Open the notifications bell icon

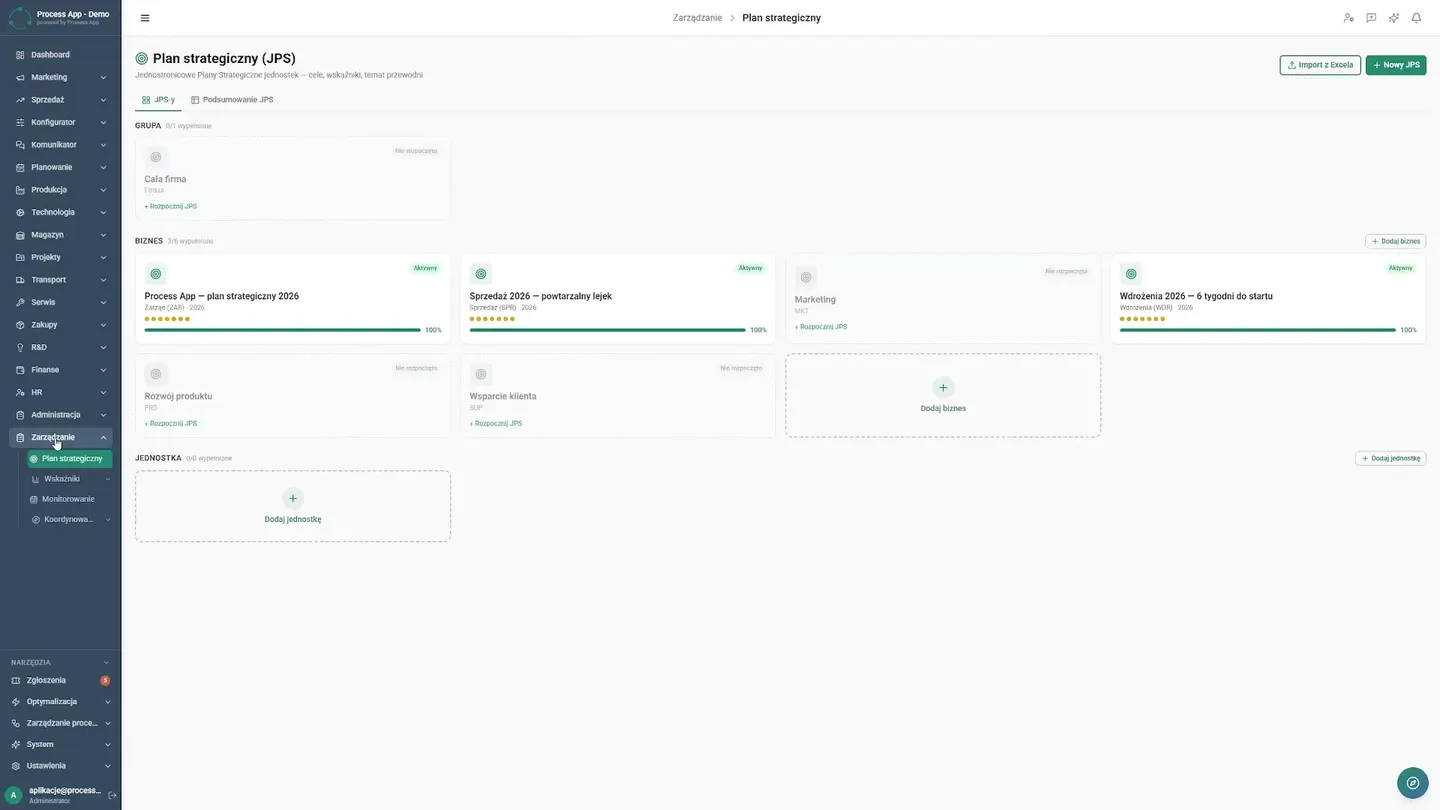click(1416, 18)
